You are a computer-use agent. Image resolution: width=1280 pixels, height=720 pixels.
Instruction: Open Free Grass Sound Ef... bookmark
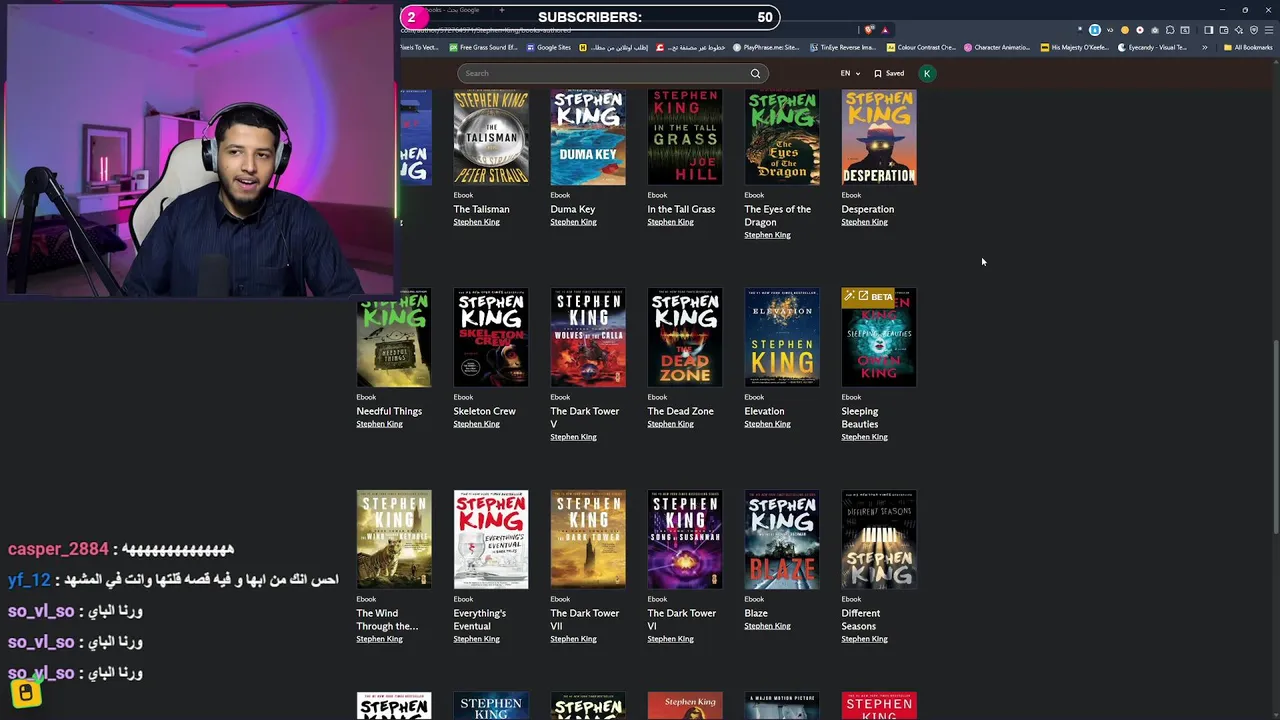(483, 47)
